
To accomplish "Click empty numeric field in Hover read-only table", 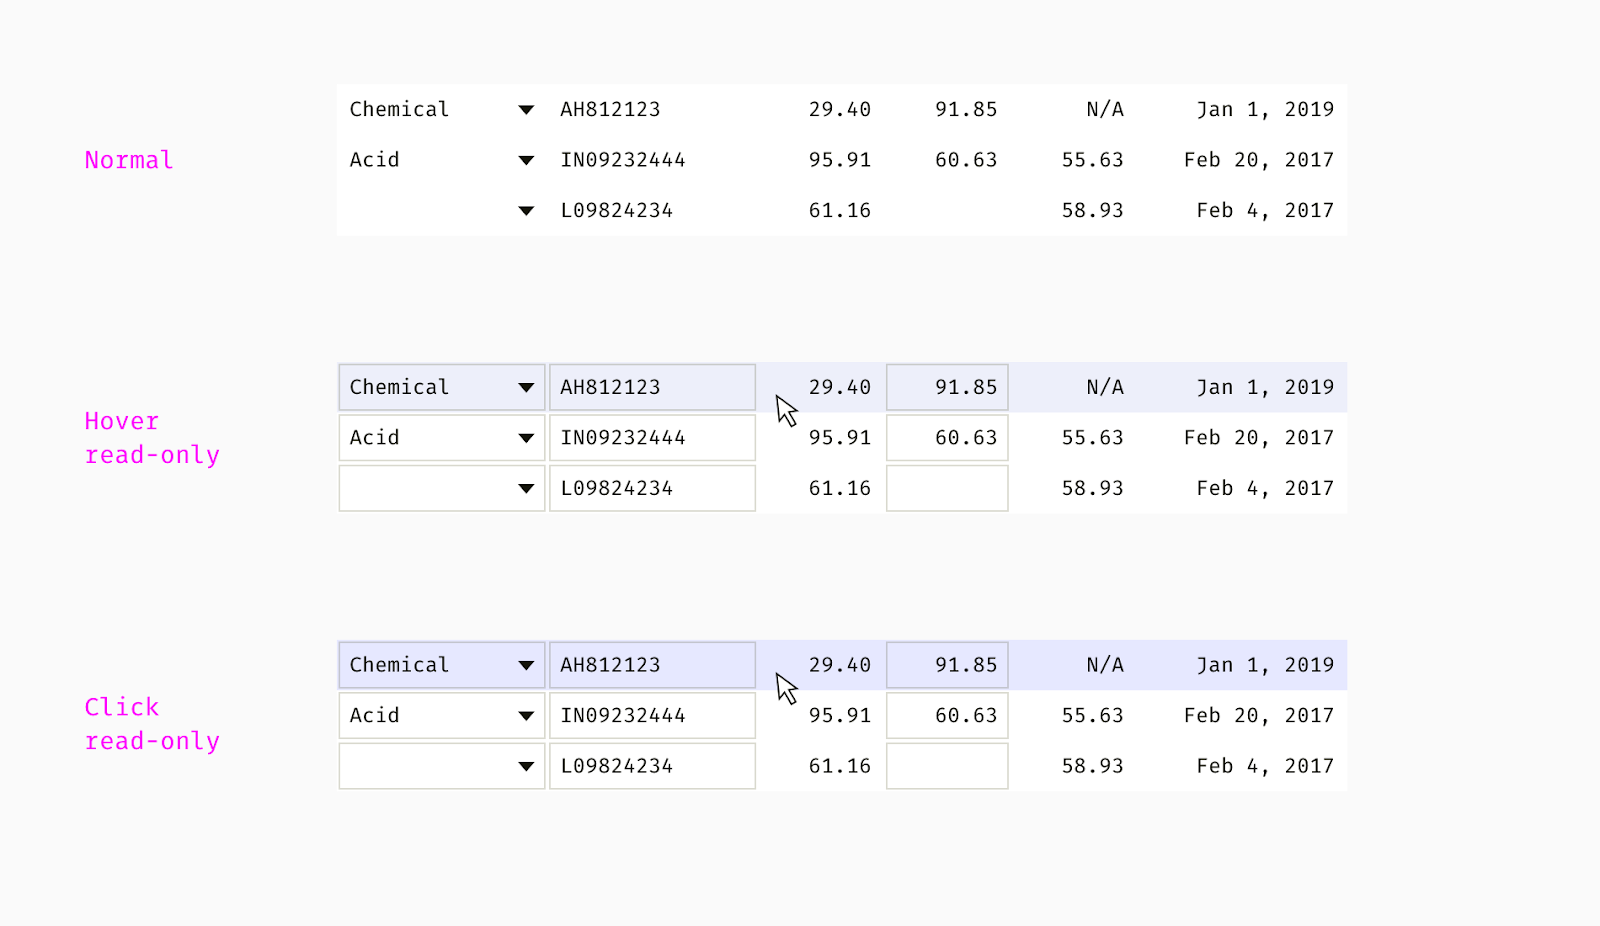I will click(947, 489).
